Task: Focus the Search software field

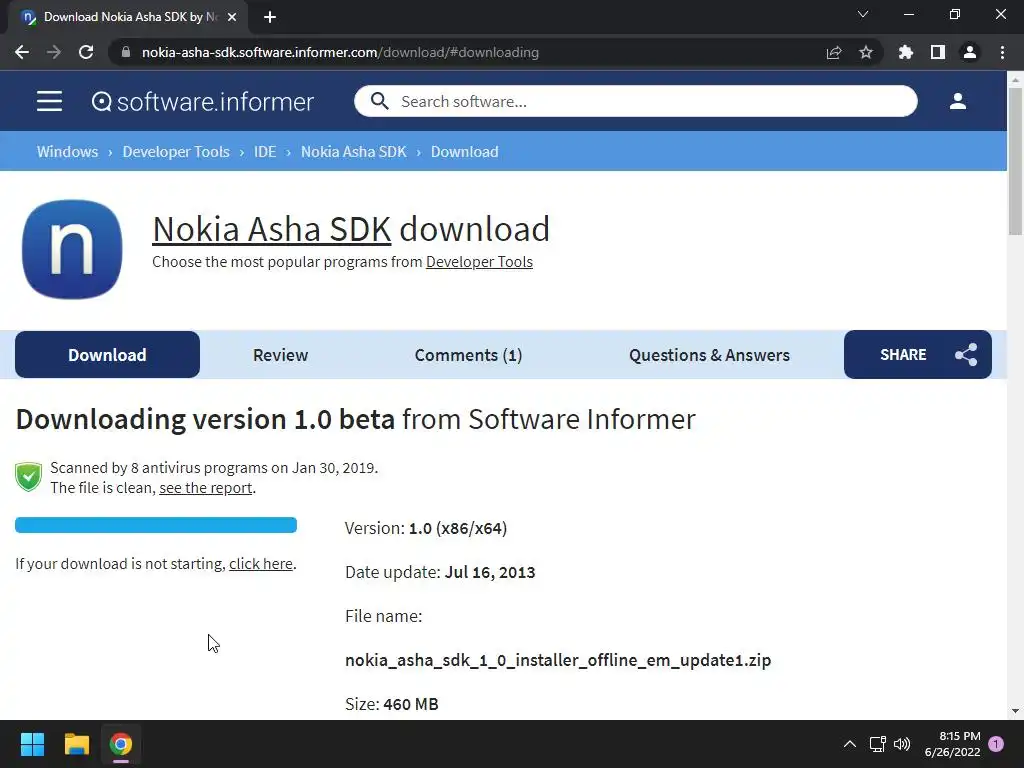Action: 636,101
